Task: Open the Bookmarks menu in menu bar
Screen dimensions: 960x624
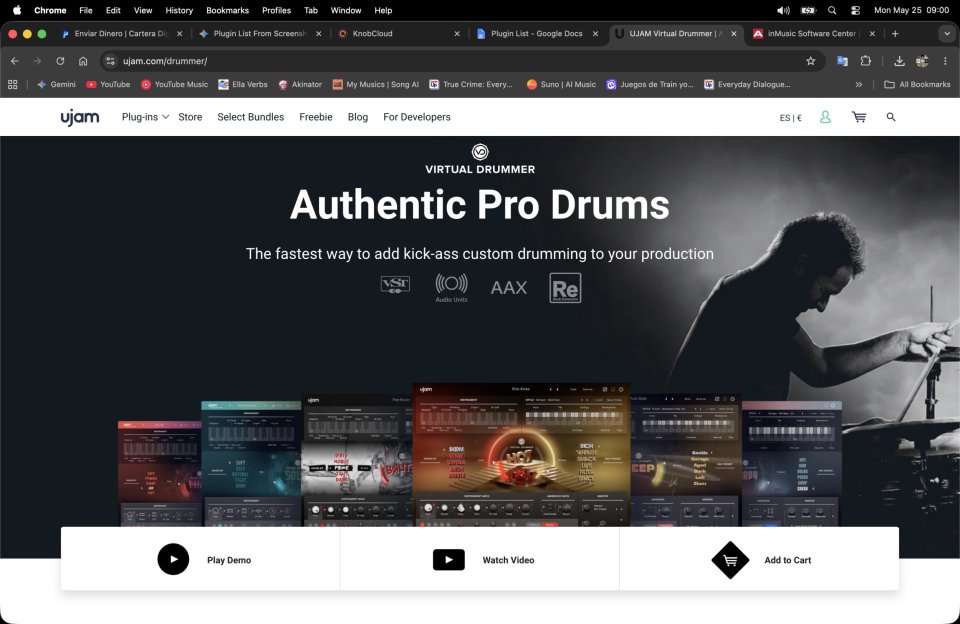Action: (227, 10)
